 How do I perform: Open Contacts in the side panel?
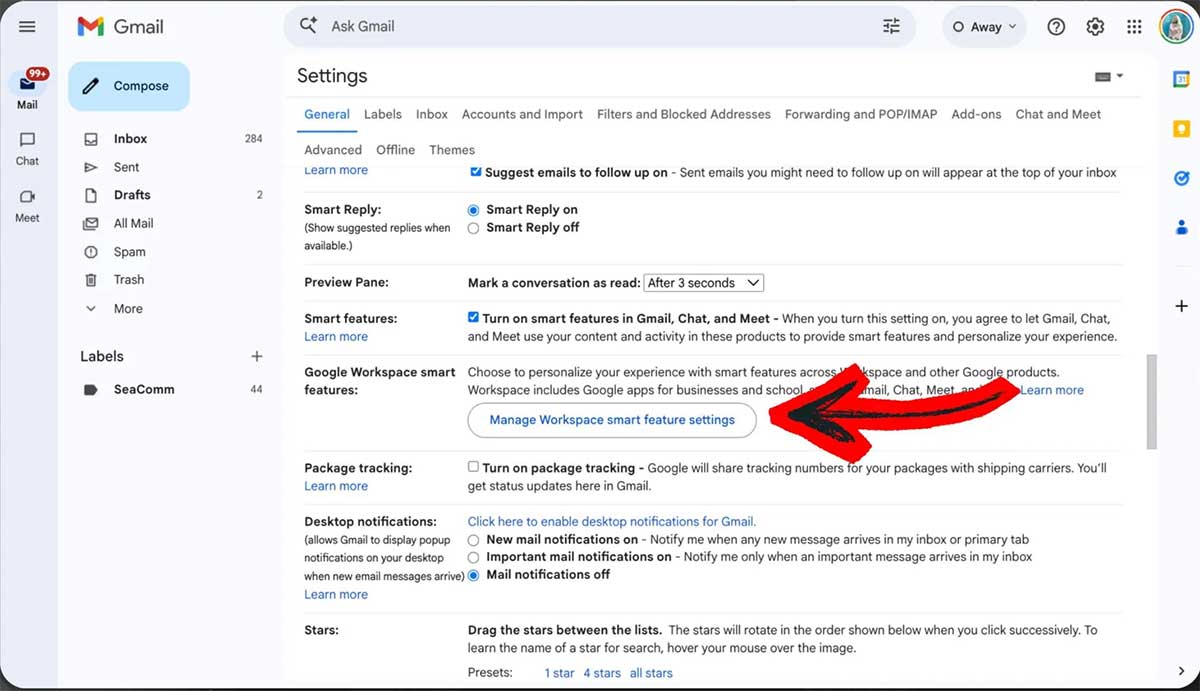click(1181, 228)
